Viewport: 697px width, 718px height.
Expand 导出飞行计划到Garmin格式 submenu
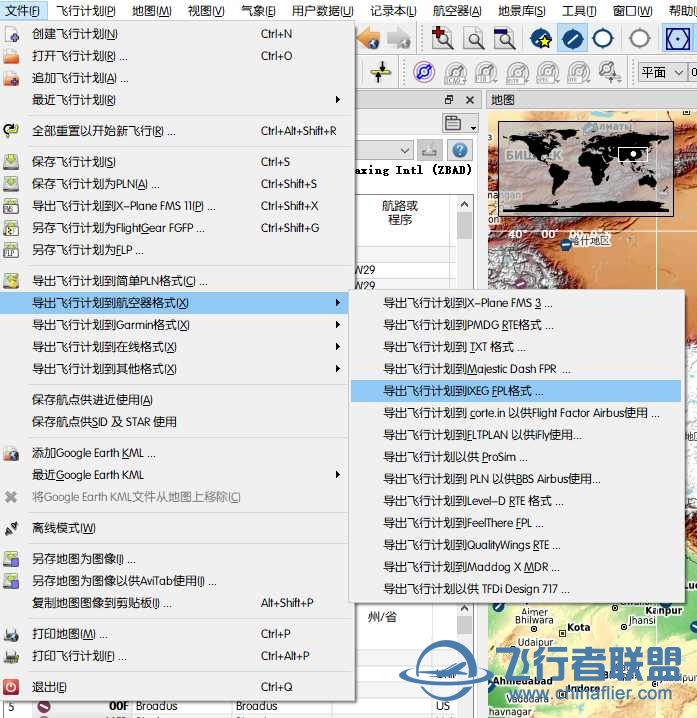pos(174,325)
